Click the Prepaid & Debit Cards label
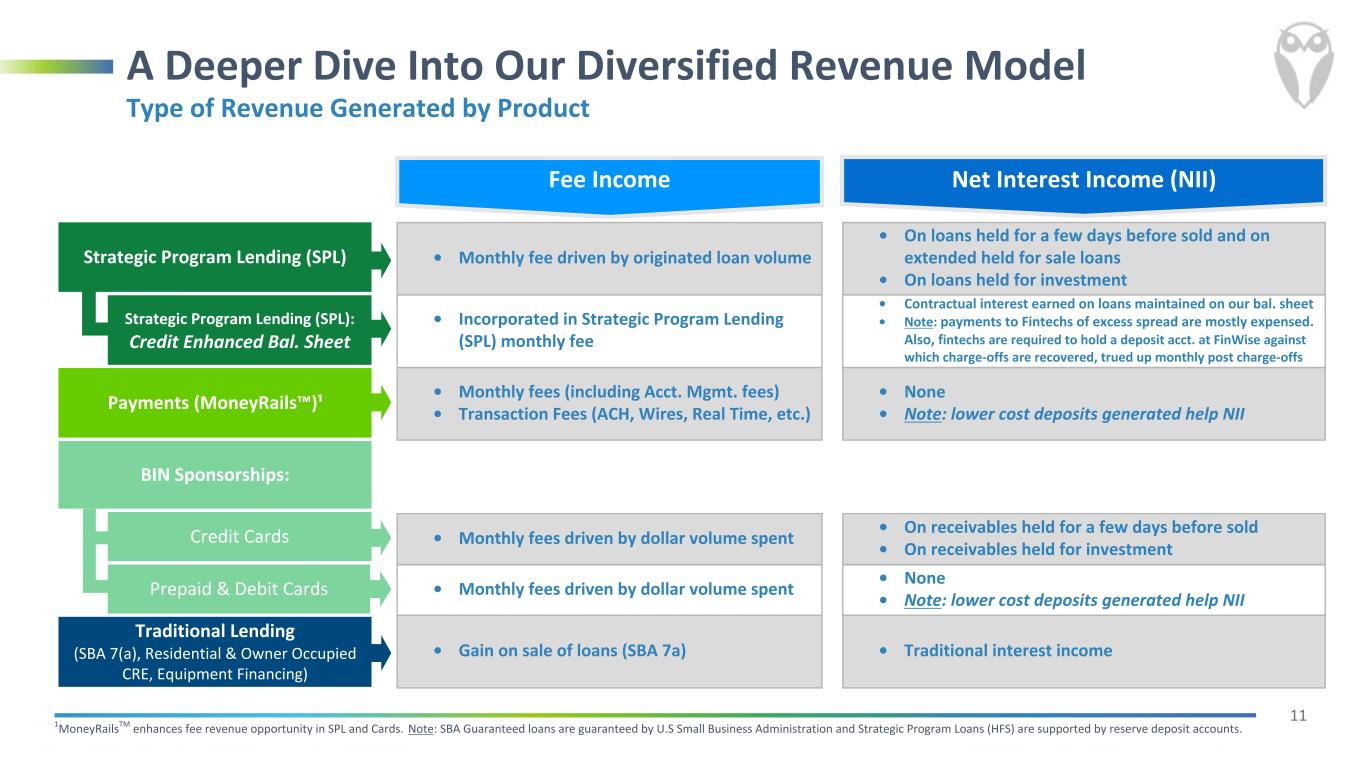The width and height of the screenshot is (1365, 768). click(239, 589)
